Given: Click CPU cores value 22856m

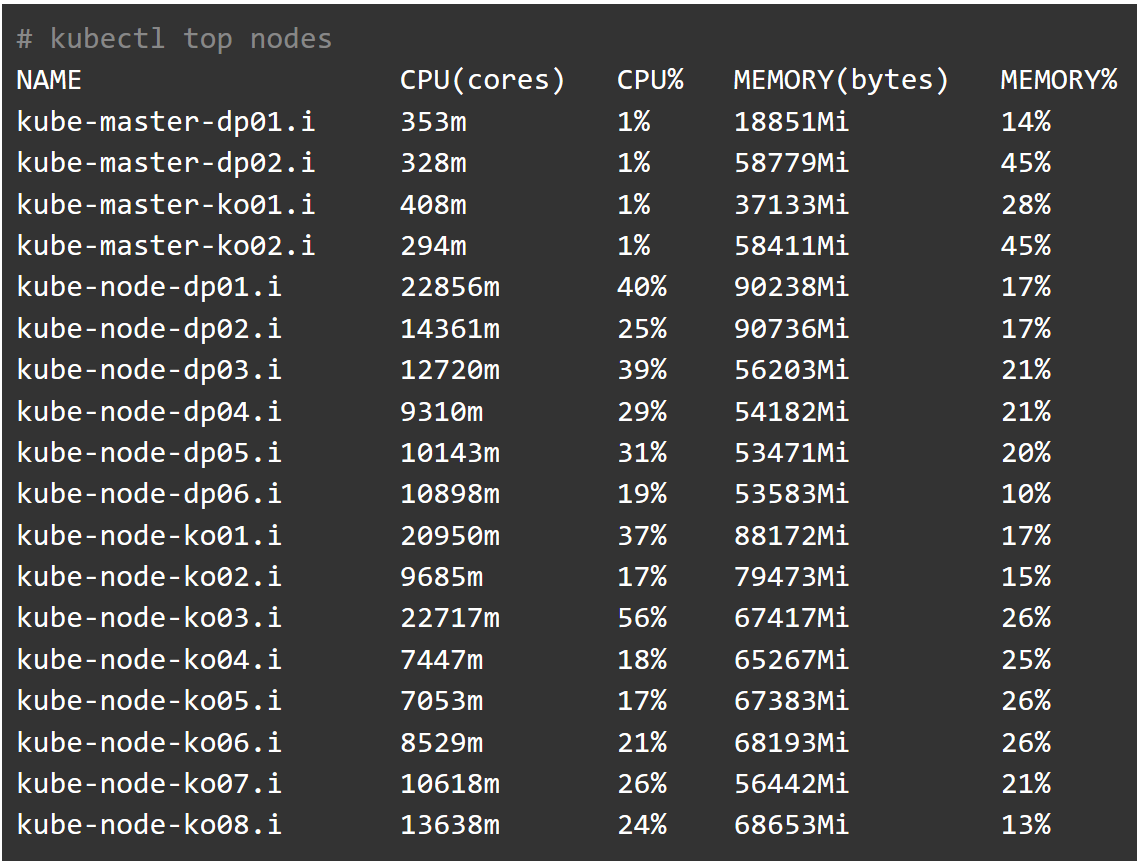Looking at the screenshot, I should 449,287.
